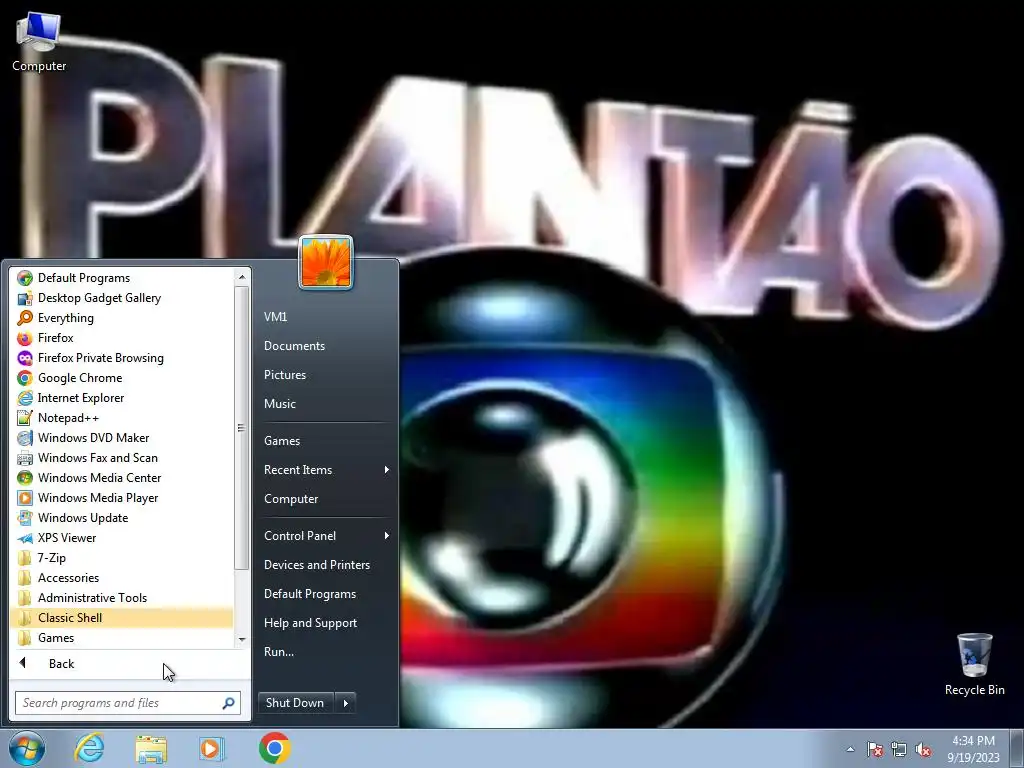This screenshot has height=768, width=1024.
Task: Expand the Classic Shell folder
Action: 121,618
